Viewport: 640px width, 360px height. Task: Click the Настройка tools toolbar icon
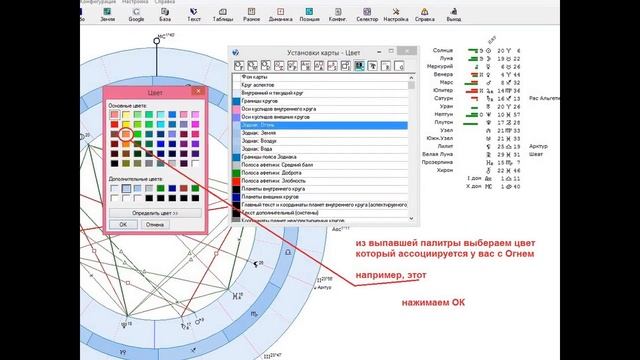[396, 14]
